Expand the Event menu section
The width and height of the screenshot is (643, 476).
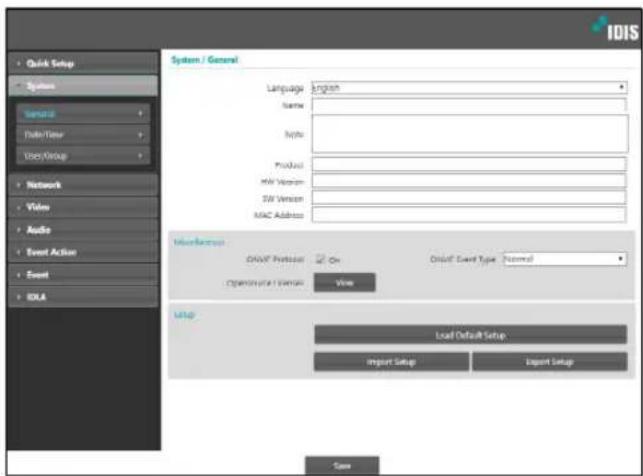click(83, 275)
